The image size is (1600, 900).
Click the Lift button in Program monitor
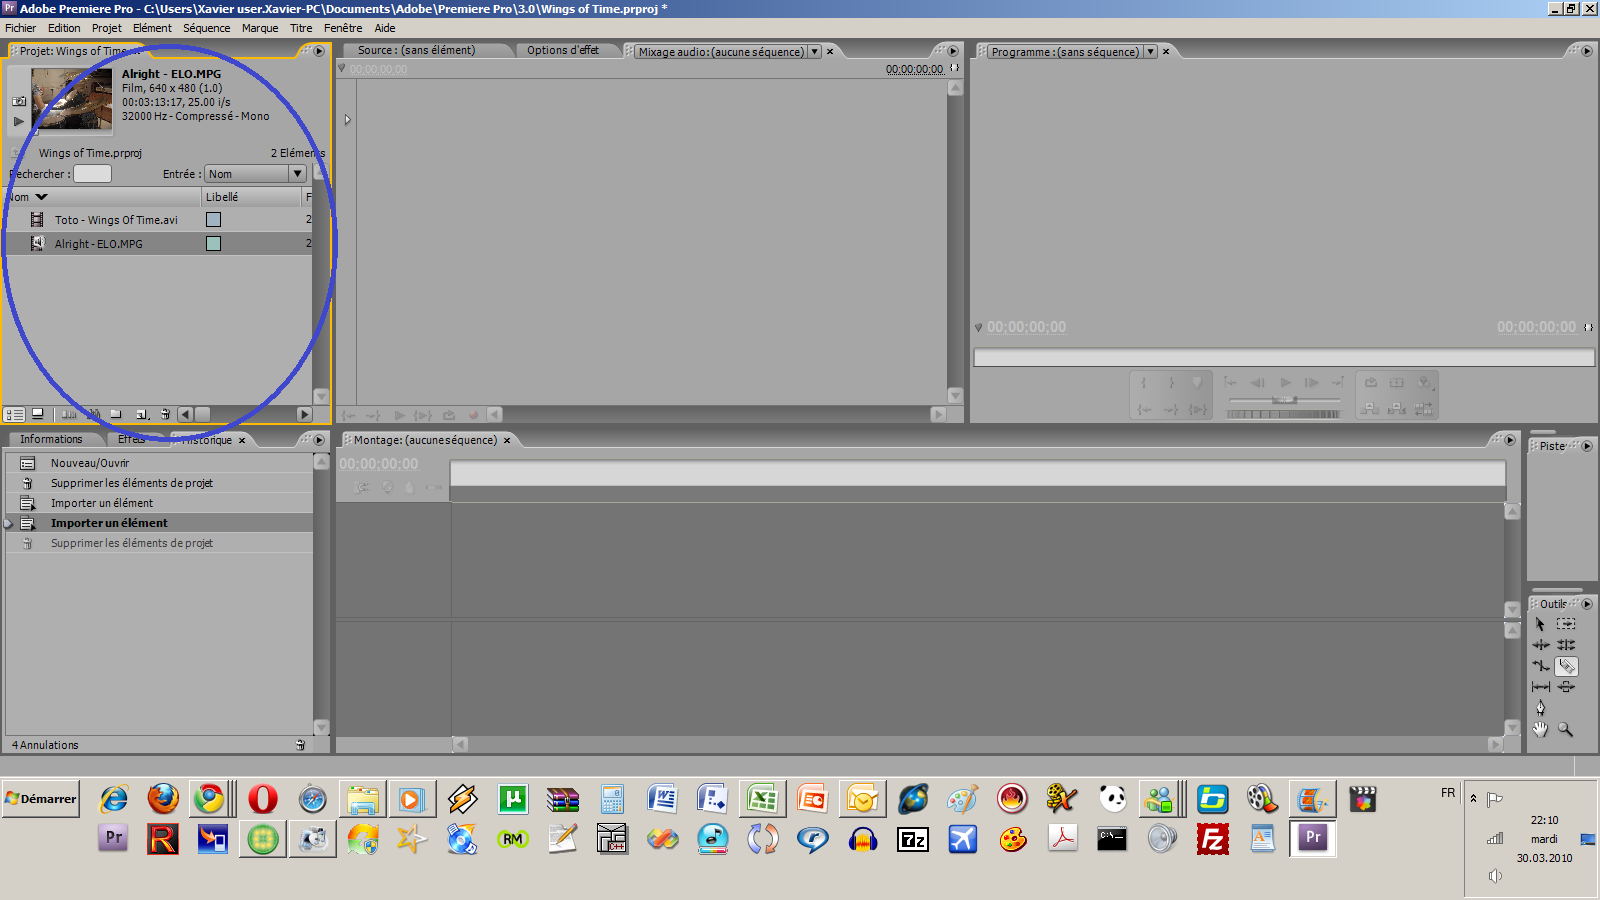pos(1370,408)
